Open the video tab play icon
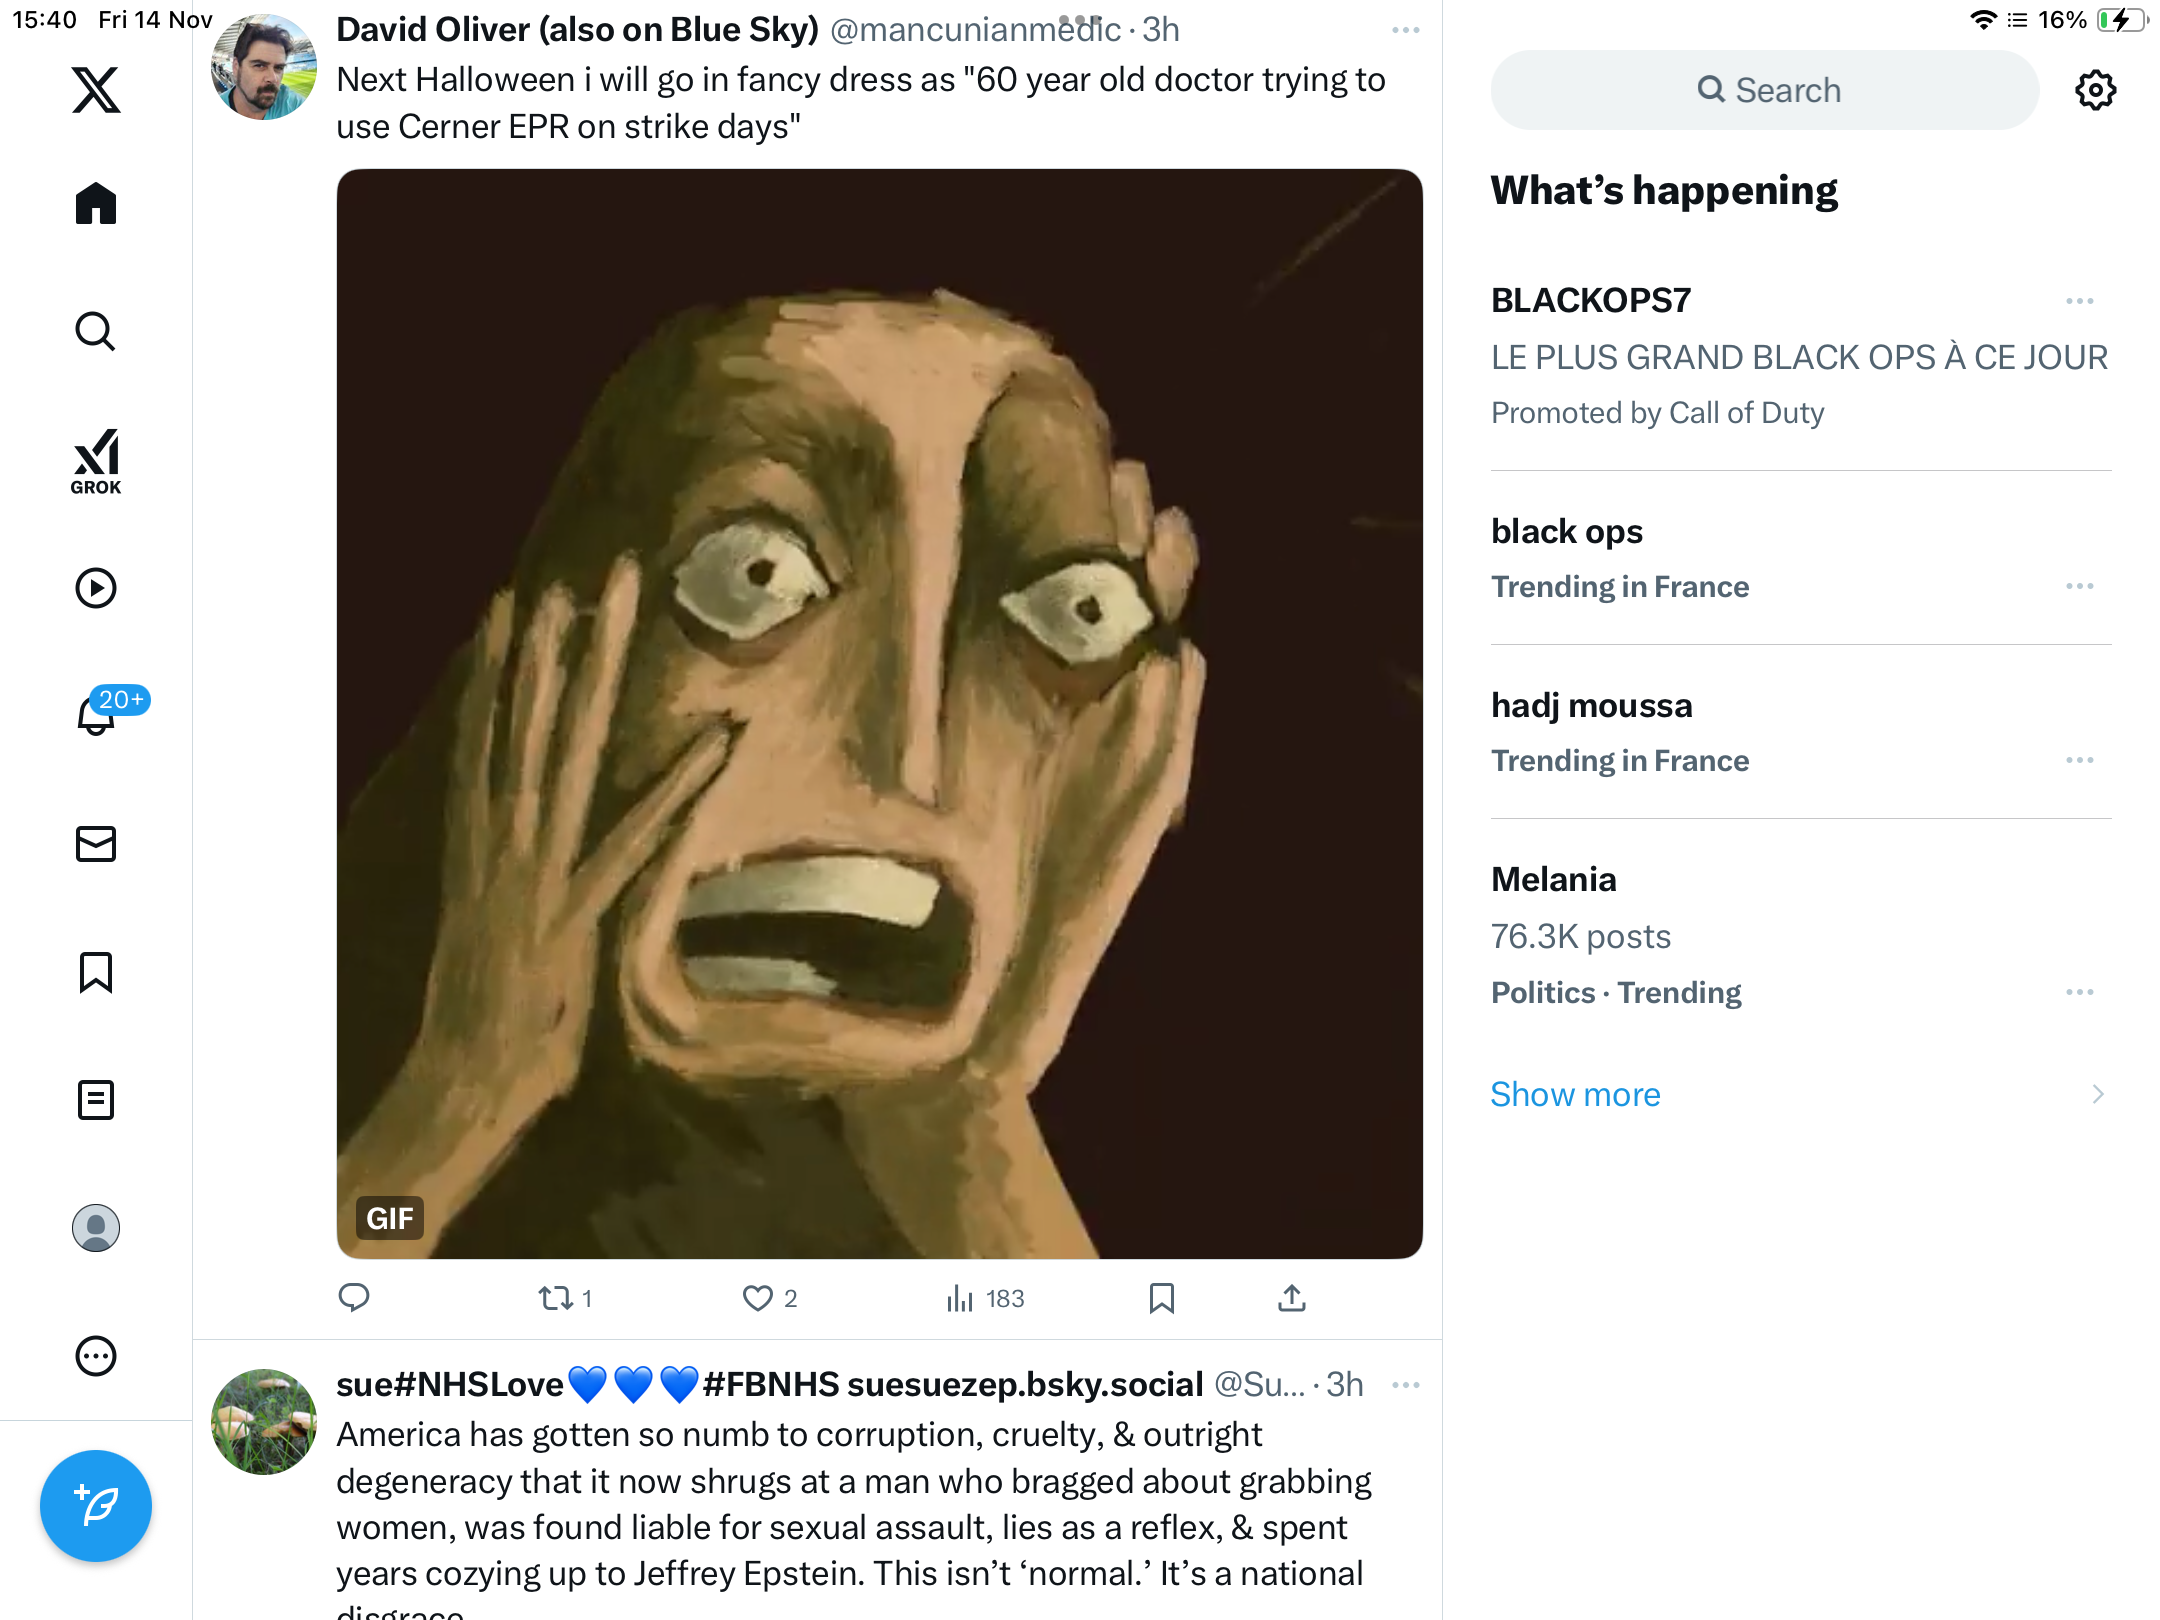The image size is (2160, 1620). (x=96, y=588)
